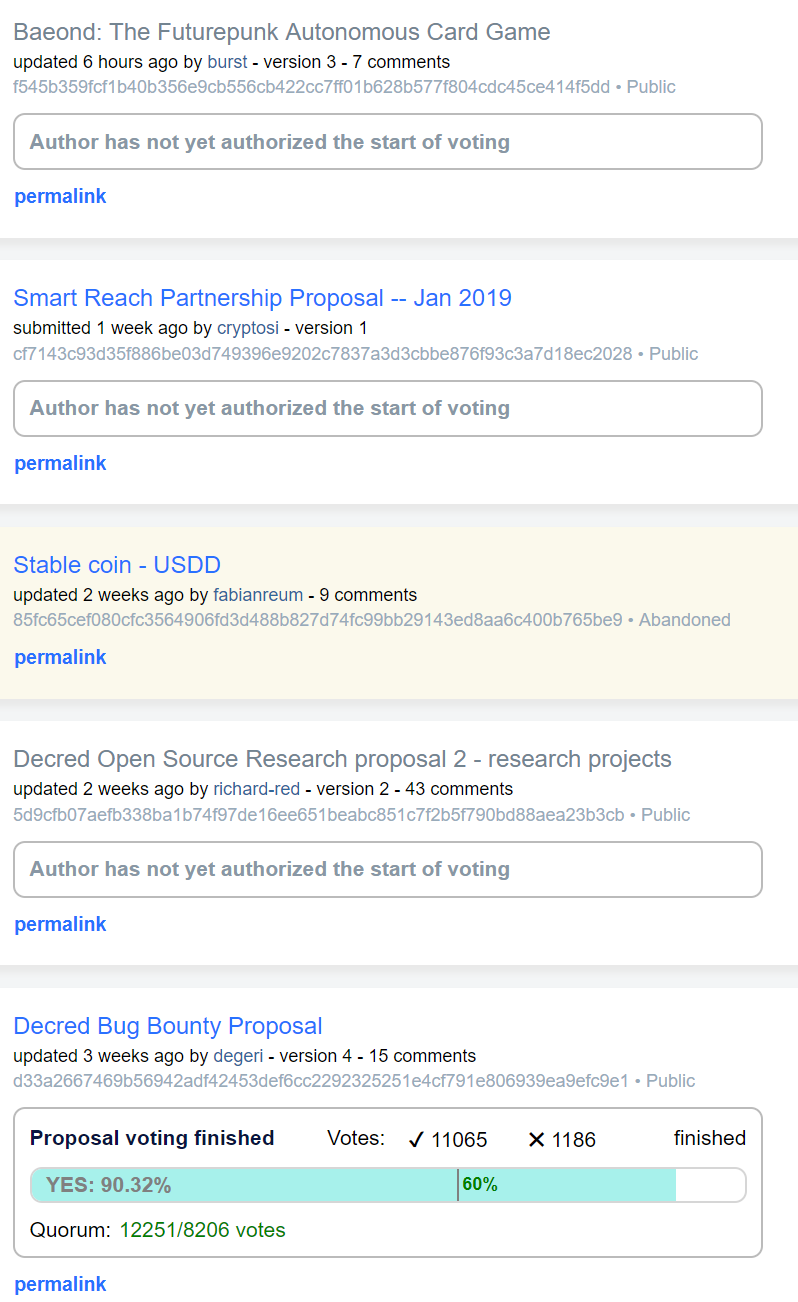This screenshot has width=798, height=1302.
Task: Open Decred Bug Bounty Proposal link
Action: (168, 1026)
